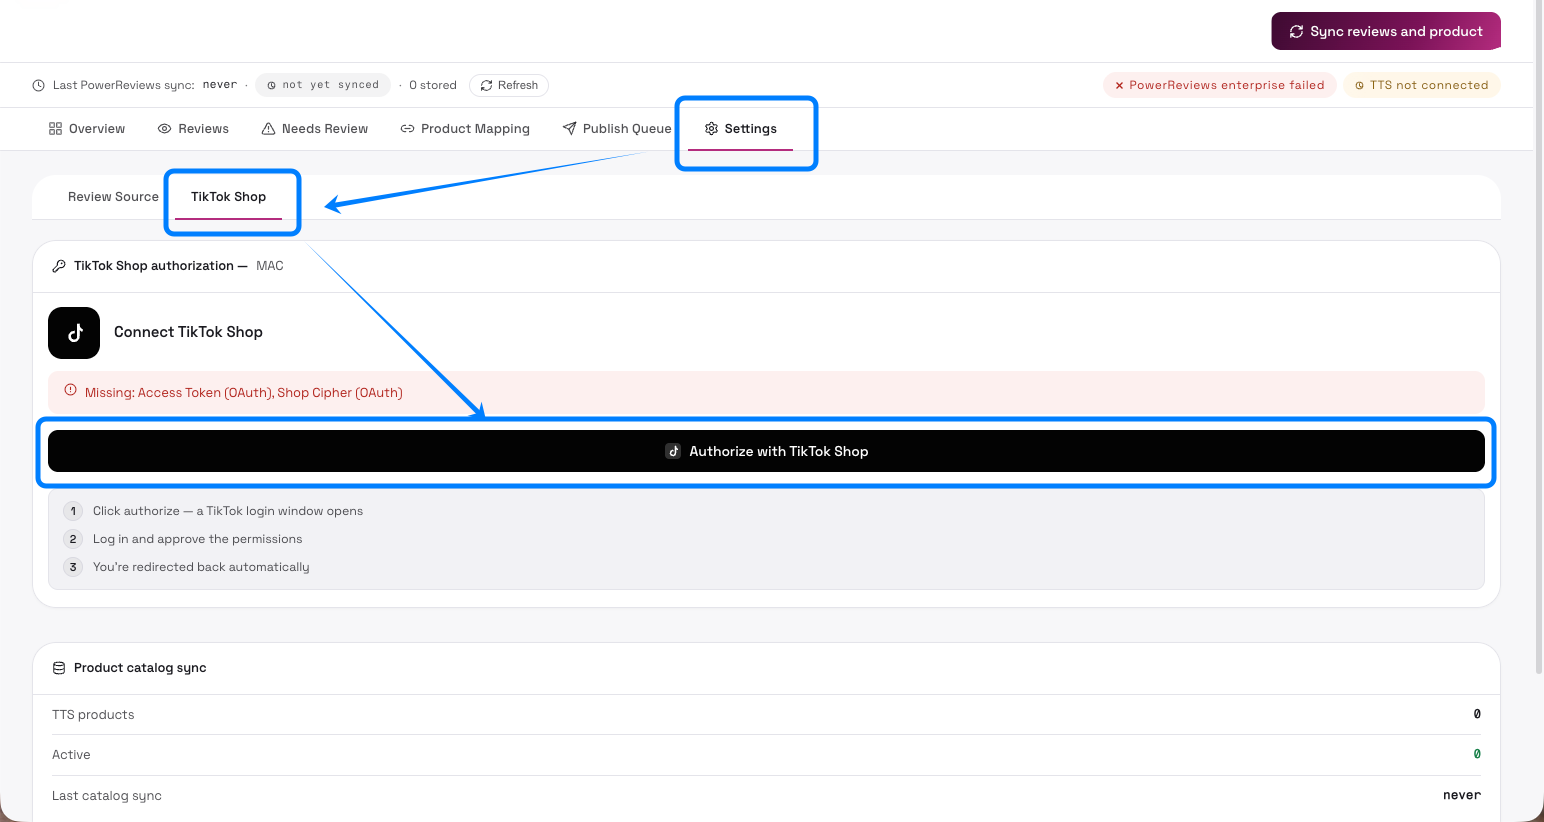The height and width of the screenshot is (822, 1544).
Task: Click the warning triangle Needs Review icon
Action: coord(268,129)
